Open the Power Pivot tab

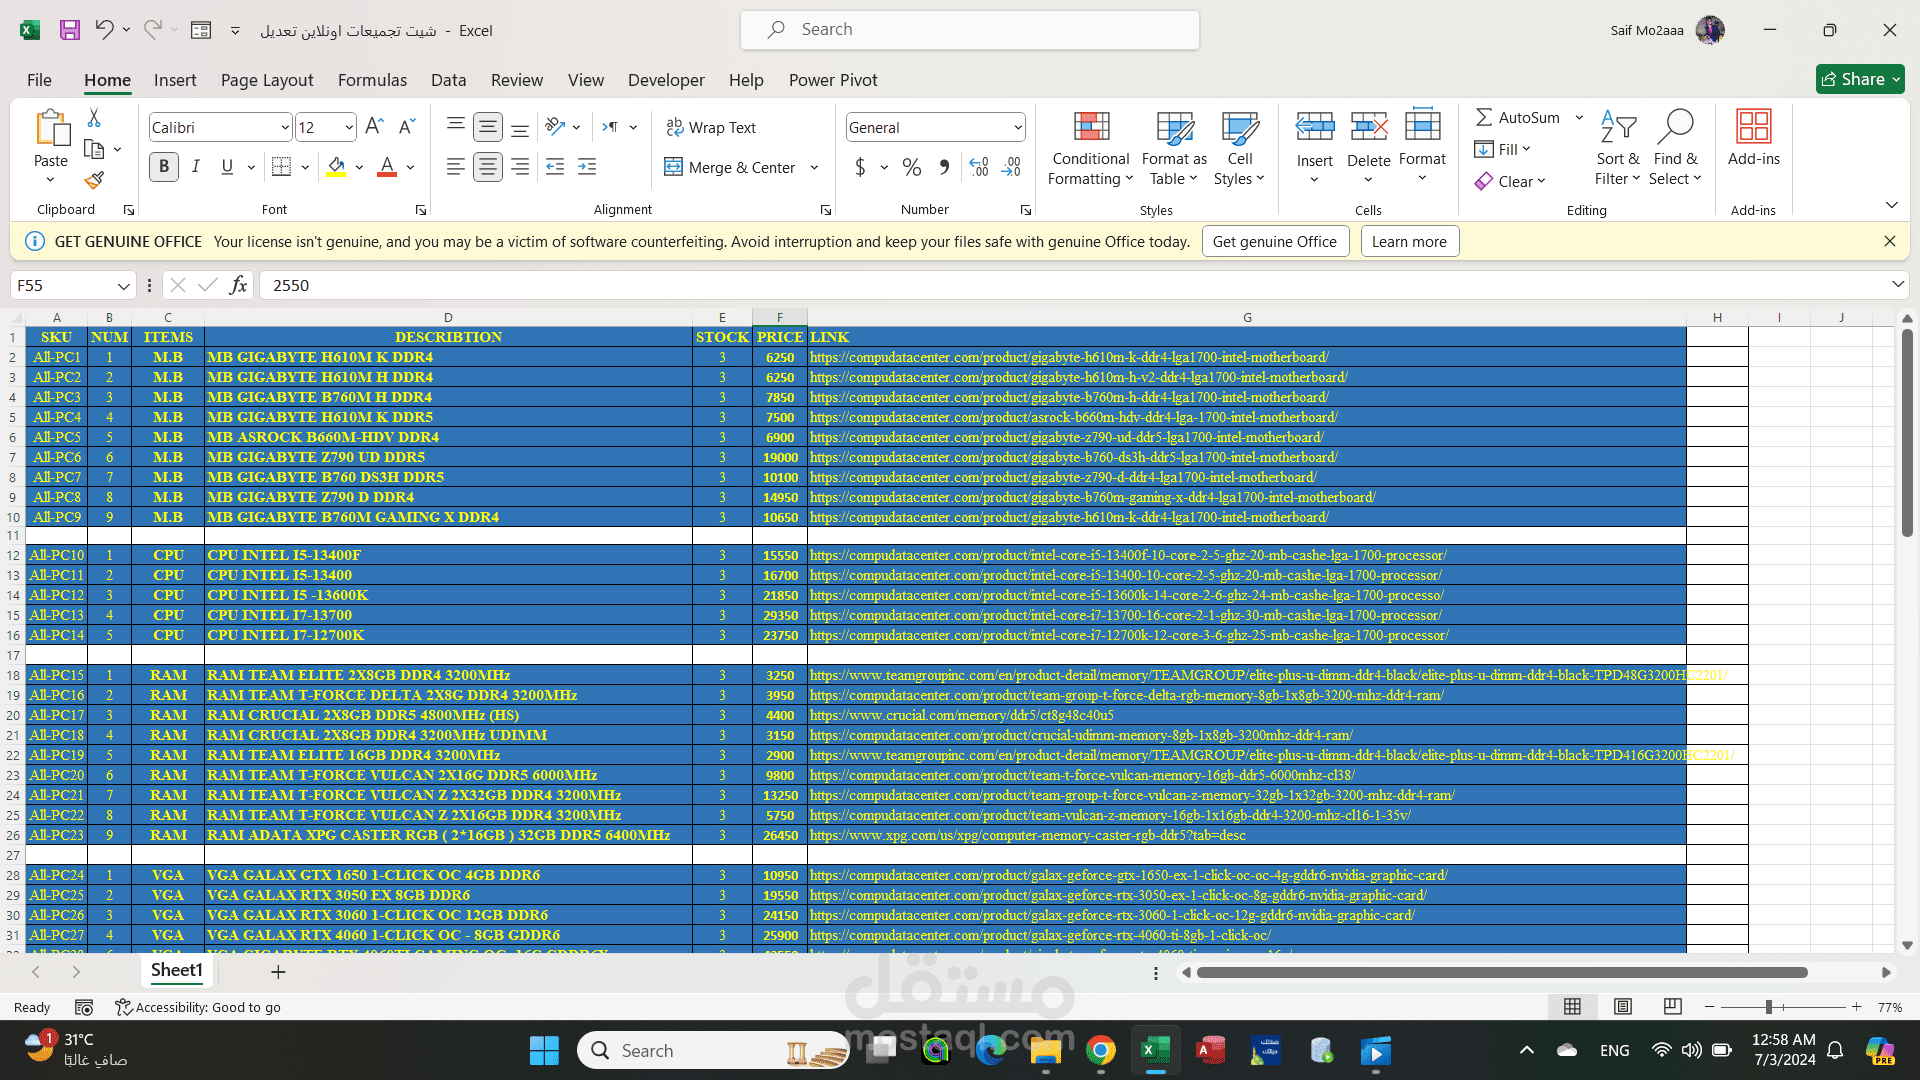pyautogui.click(x=832, y=80)
